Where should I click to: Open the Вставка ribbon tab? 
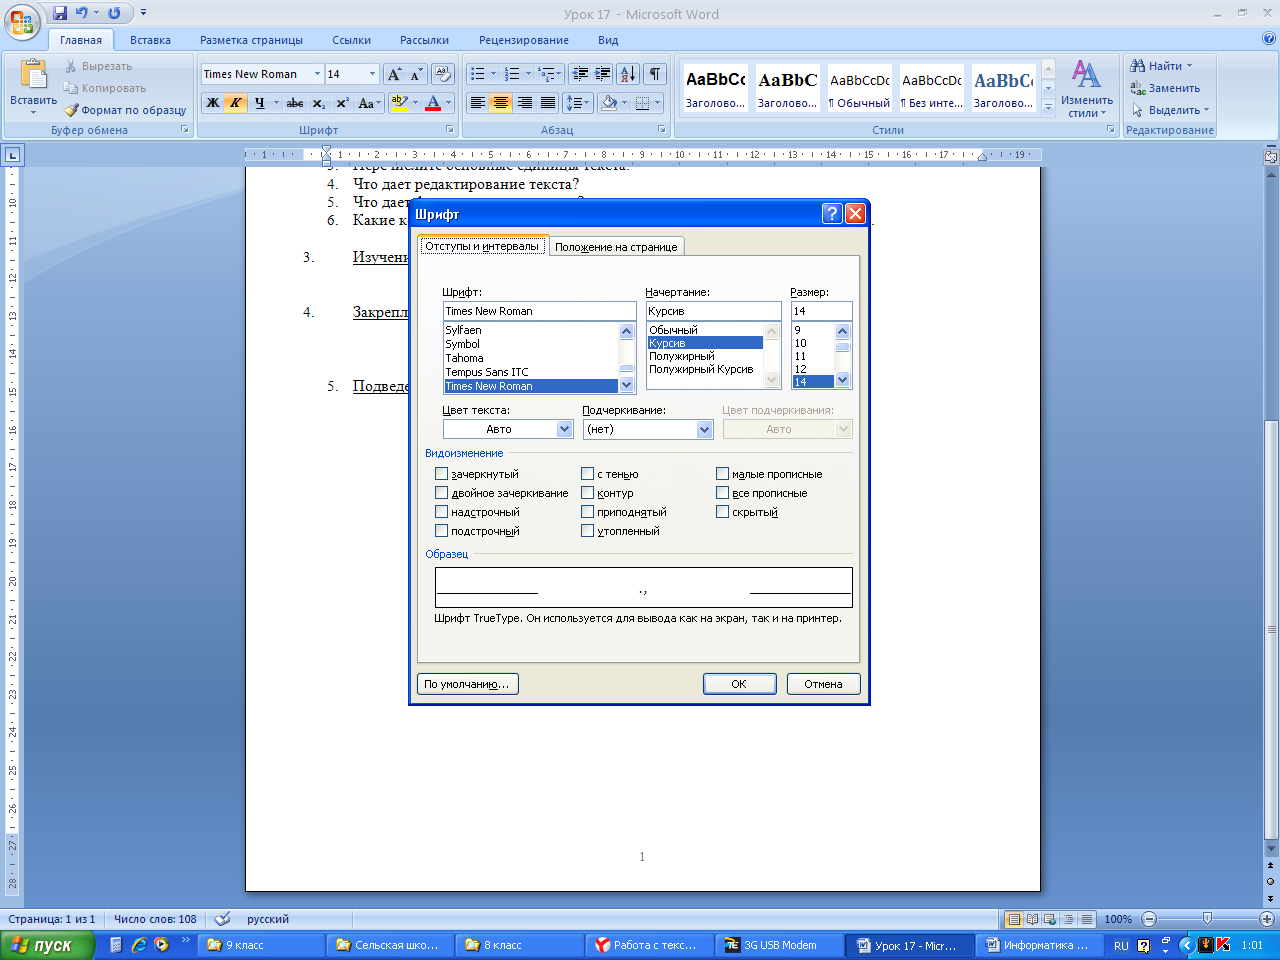click(150, 40)
